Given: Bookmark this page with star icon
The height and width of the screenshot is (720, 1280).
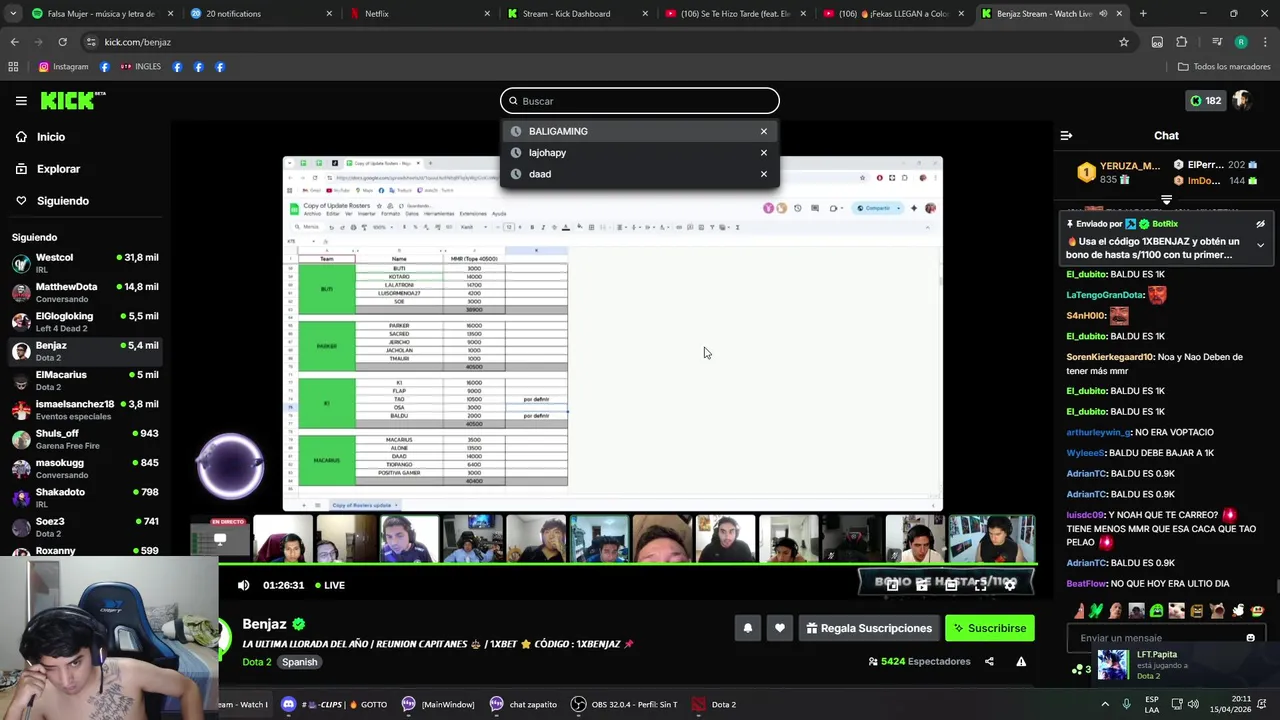Looking at the screenshot, I should tap(1124, 42).
